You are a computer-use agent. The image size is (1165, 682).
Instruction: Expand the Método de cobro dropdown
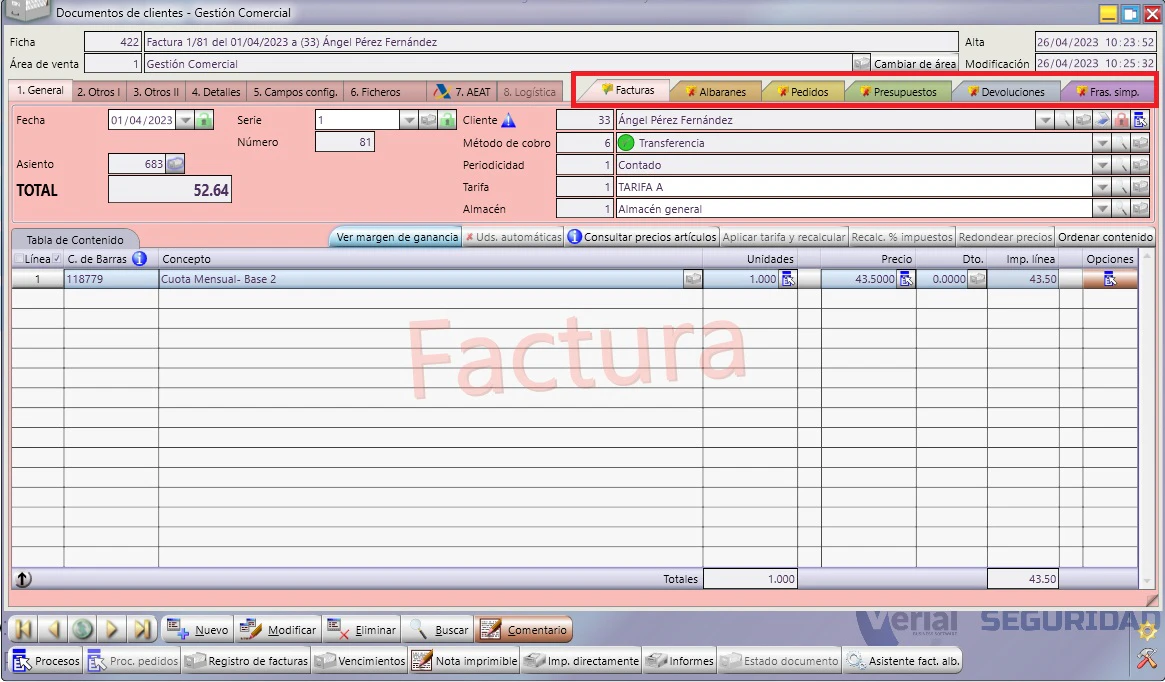coord(1101,143)
